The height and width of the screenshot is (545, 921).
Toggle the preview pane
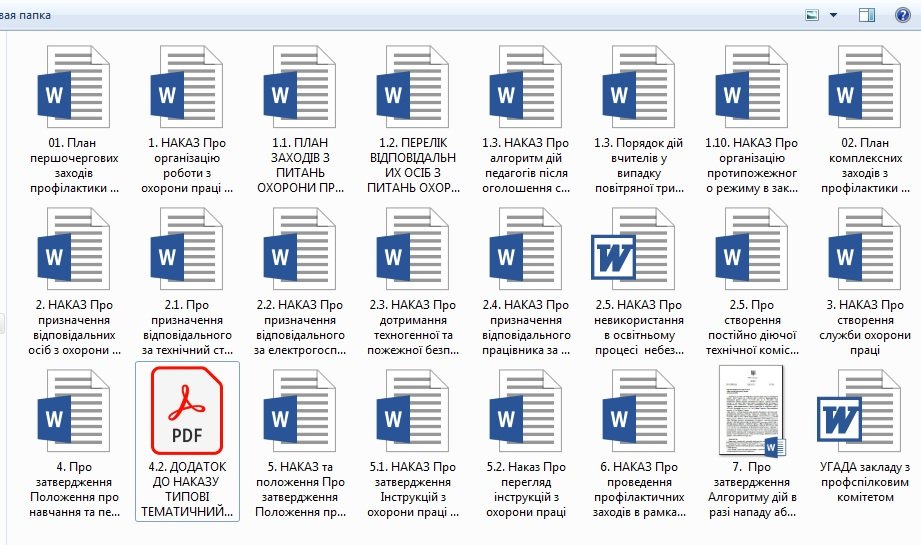(867, 15)
